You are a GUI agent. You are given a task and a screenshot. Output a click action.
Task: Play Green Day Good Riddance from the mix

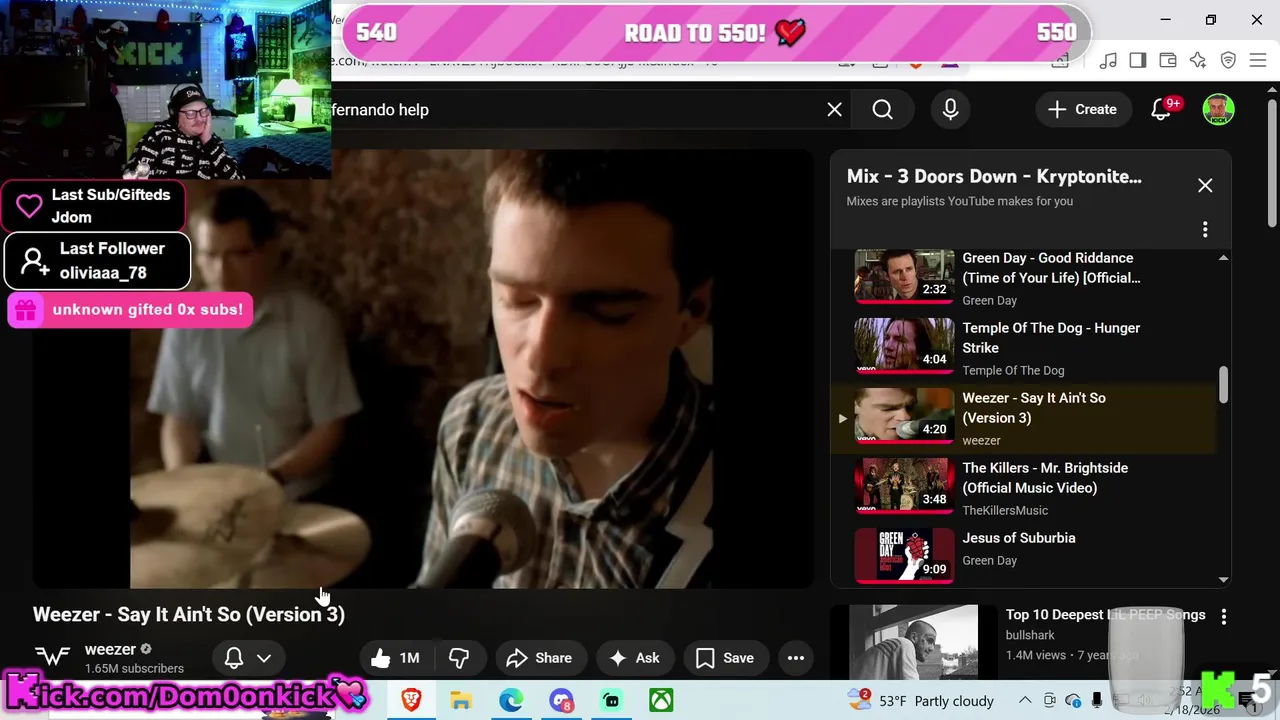coord(1025,279)
